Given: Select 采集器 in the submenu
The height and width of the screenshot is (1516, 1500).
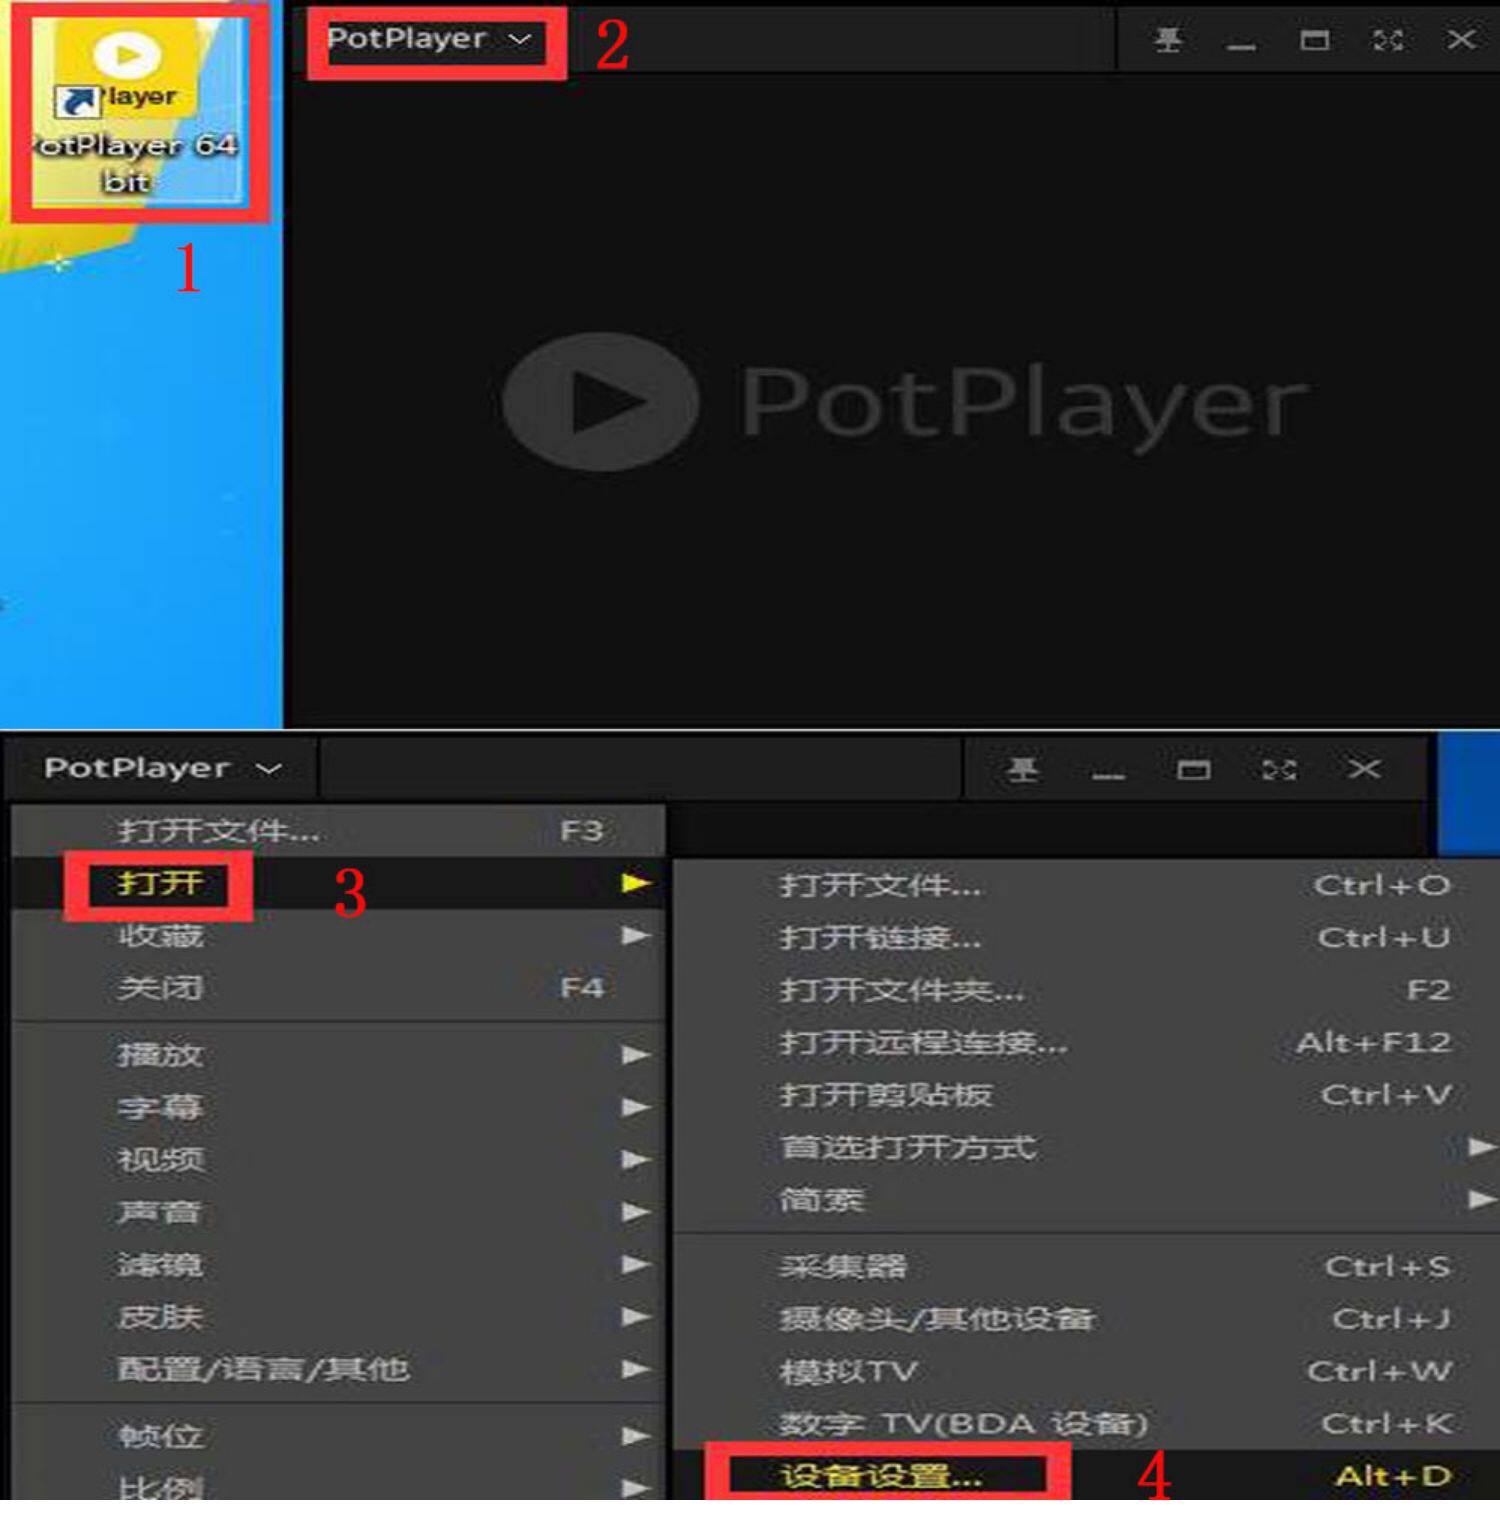Looking at the screenshot, I should [x=1087, y=1267].
